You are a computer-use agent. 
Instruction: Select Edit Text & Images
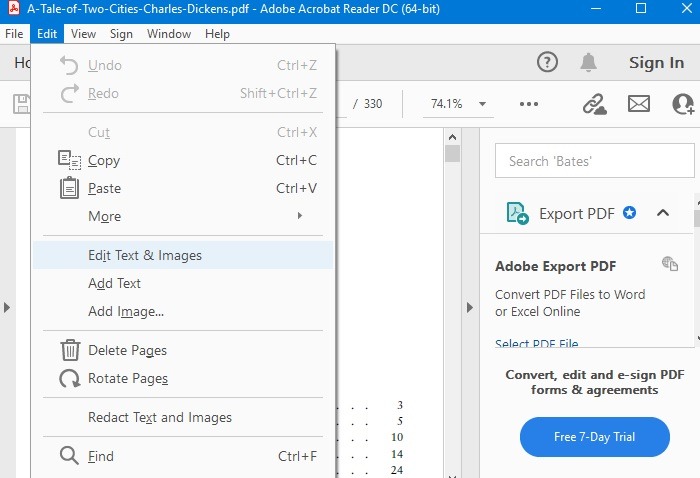click(183, 255)
